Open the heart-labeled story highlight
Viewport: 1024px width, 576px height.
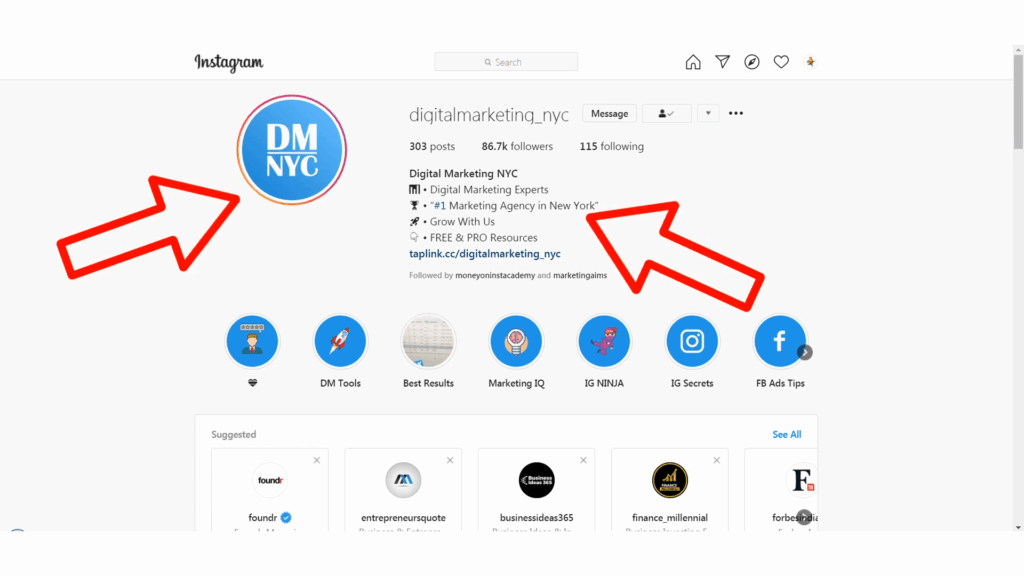tap(252, 342)
